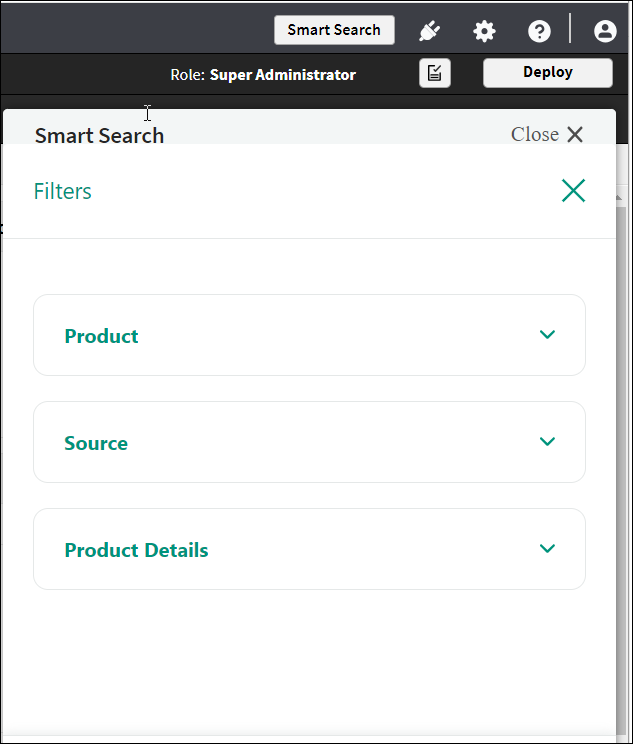The height and width of the screenshot is (744, 633).
Task: Open the settings gear icon
Action: tap(485, 31)
